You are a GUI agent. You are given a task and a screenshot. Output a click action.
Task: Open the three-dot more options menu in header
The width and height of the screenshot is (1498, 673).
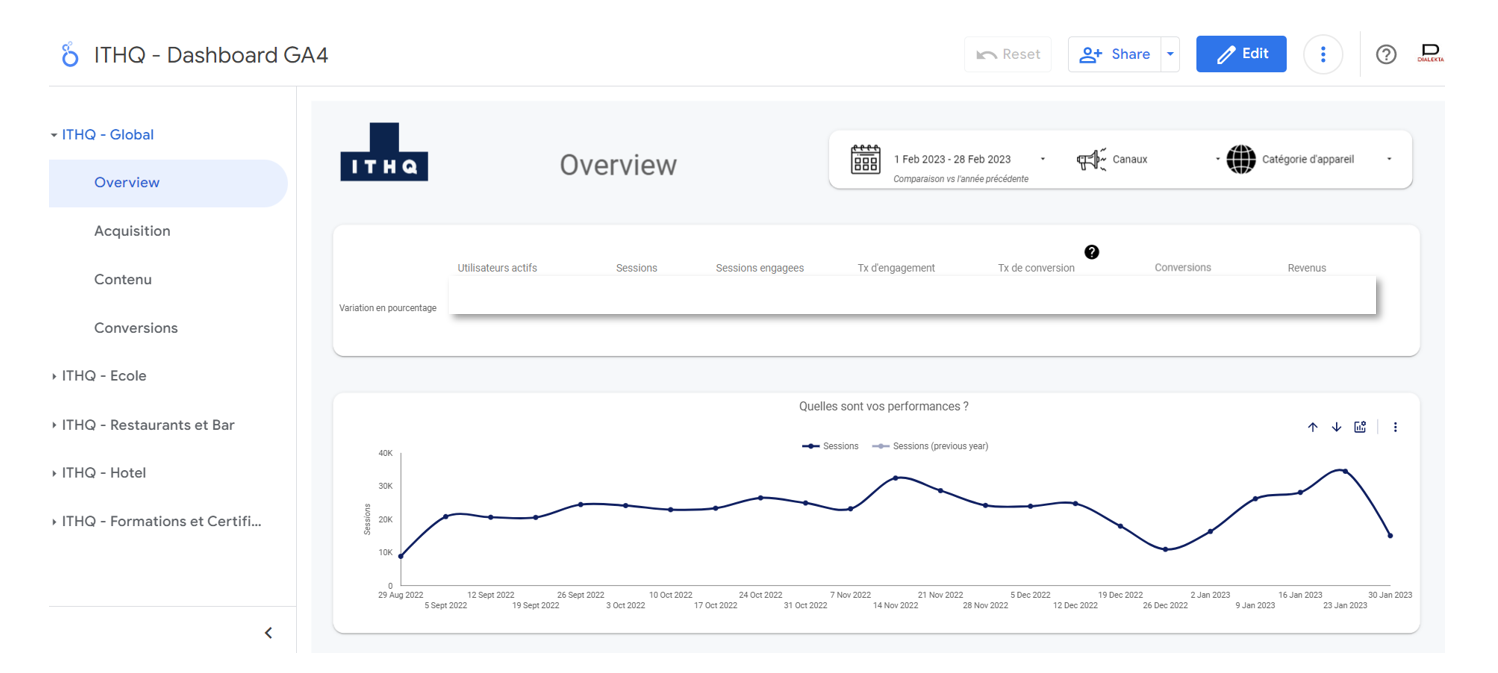coord(1322,55)
